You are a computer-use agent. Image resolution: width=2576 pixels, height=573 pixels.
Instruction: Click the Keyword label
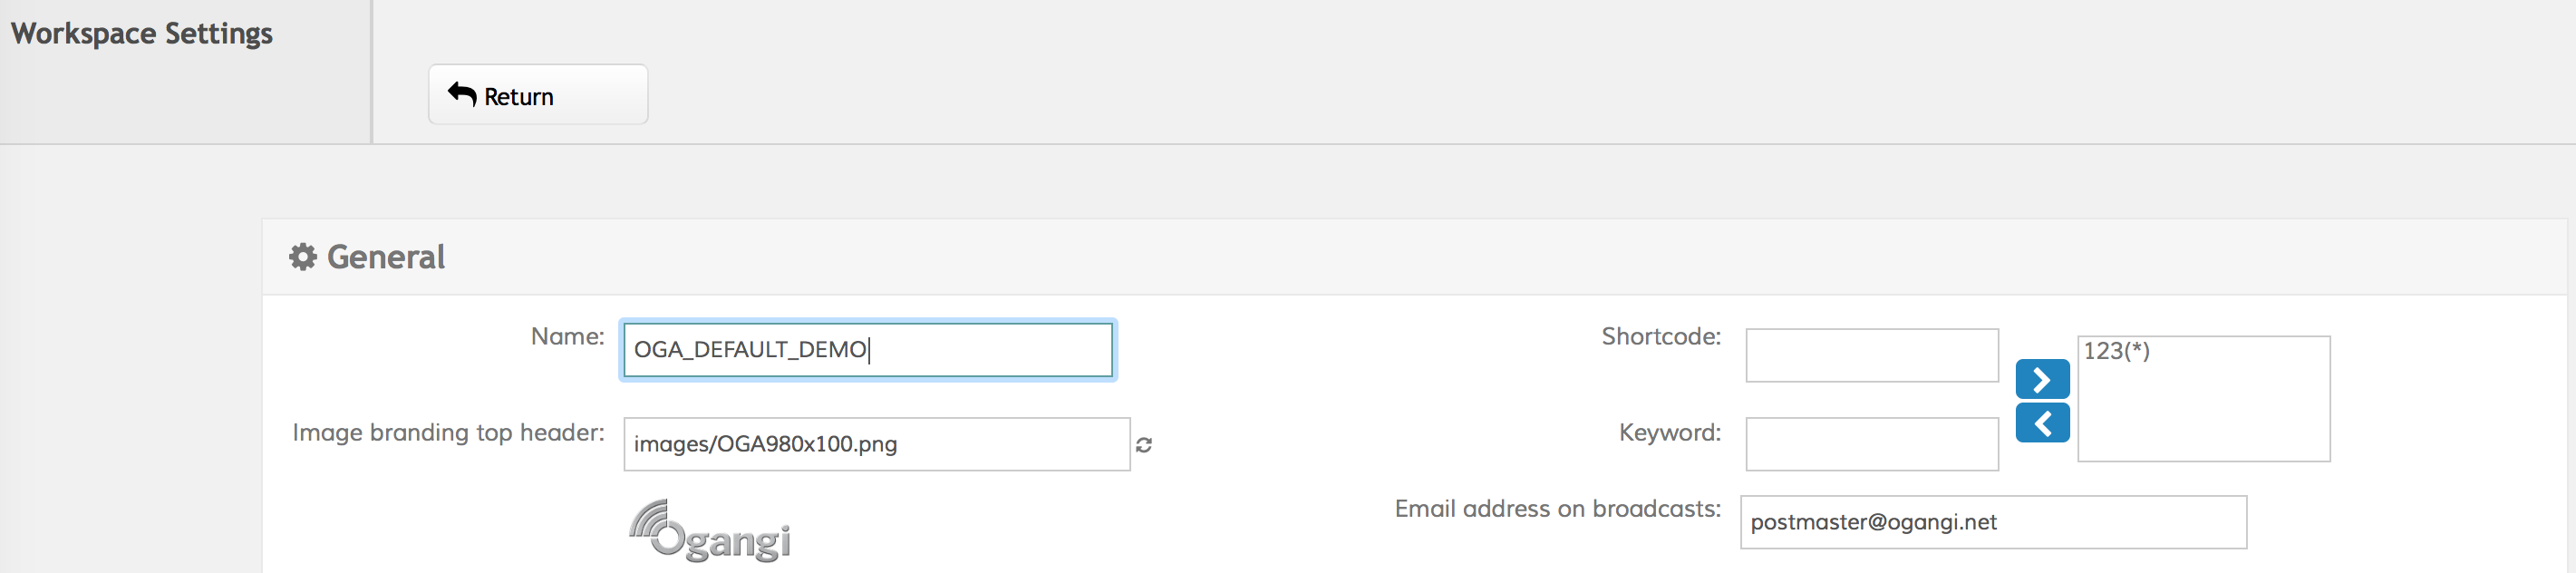pos(1669,433)
